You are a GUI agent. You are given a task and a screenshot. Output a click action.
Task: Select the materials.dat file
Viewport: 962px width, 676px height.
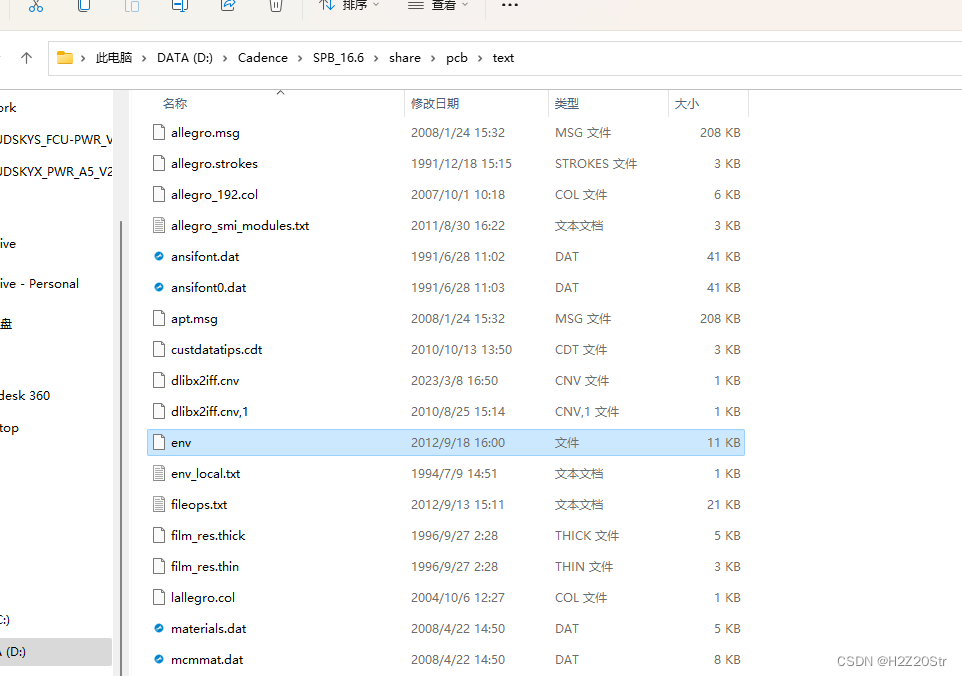click(208, 629)
